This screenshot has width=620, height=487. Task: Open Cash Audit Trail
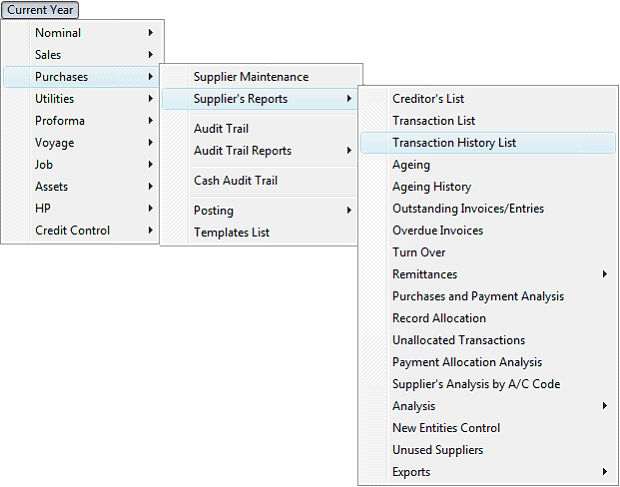(x=259, y=181)
